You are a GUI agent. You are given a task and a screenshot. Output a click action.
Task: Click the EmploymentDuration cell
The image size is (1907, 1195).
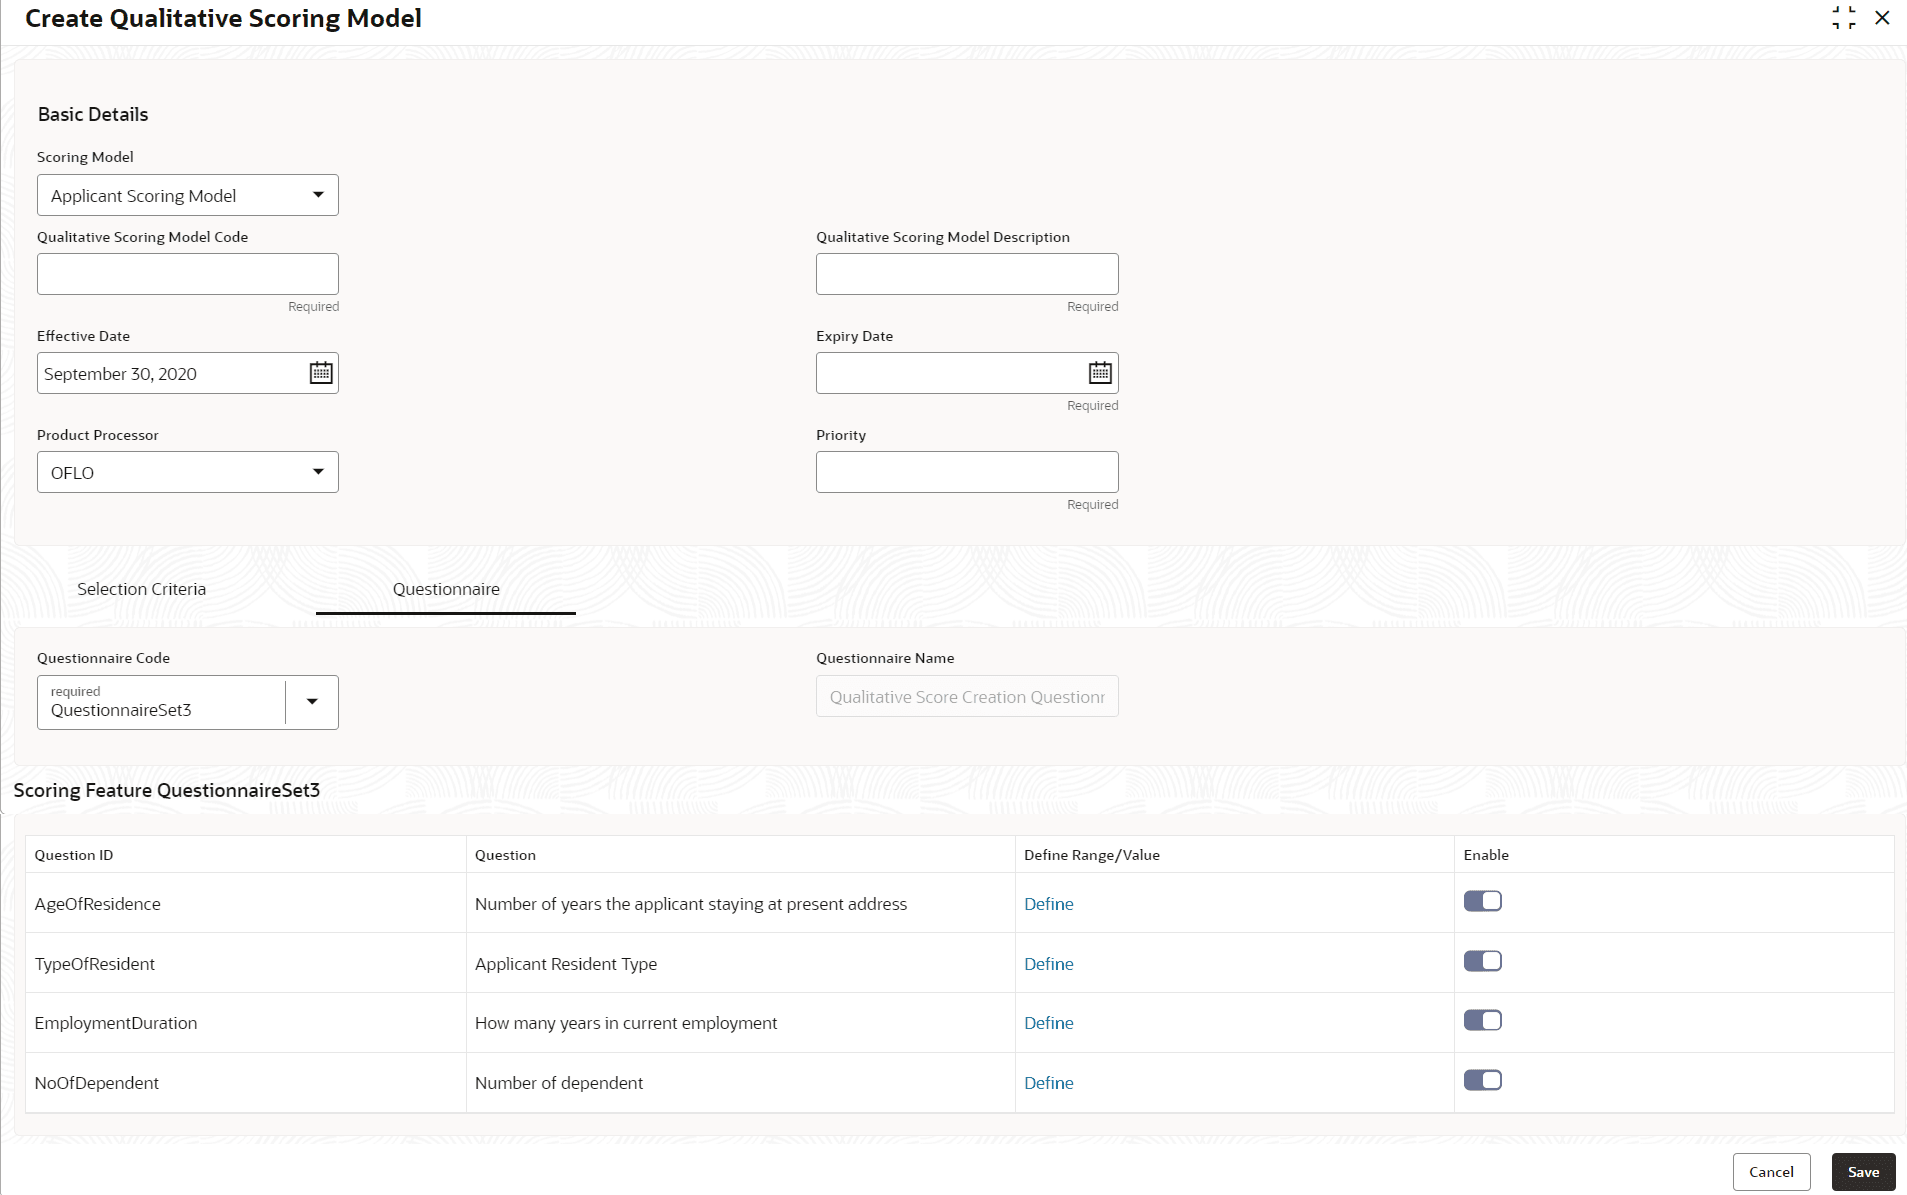pyautogui.click(x=246, y=1023)
